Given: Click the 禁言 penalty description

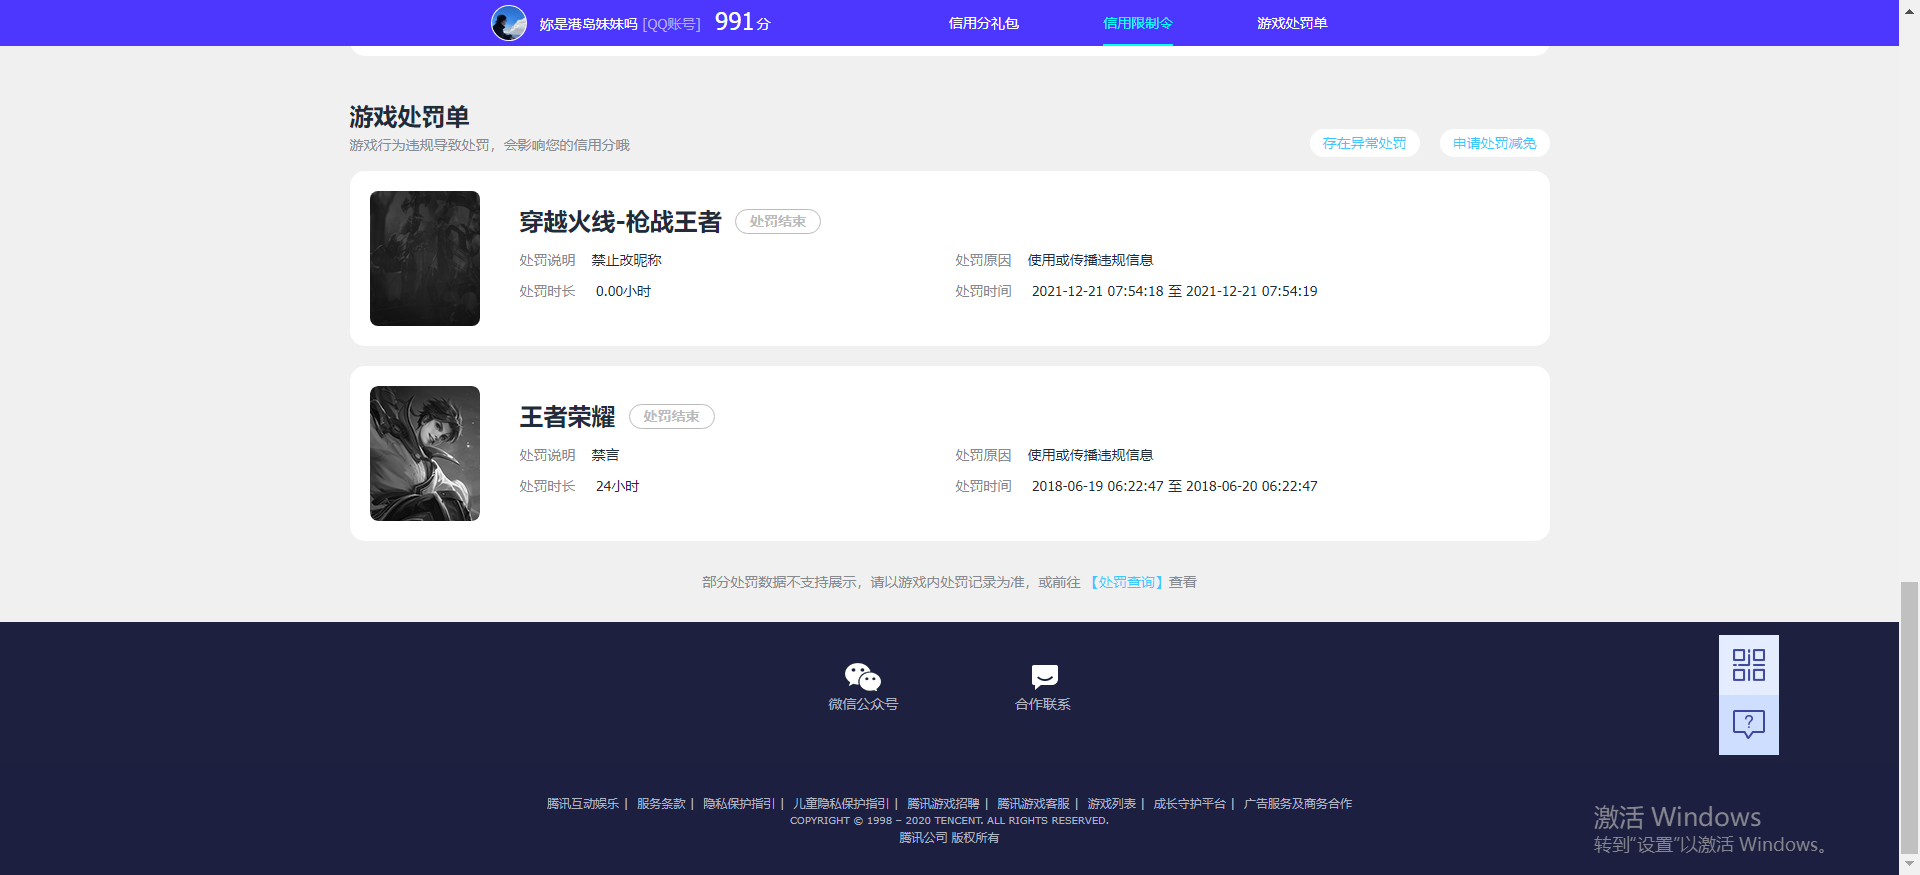Looking at the screenshot, I should tap(605, 455).
